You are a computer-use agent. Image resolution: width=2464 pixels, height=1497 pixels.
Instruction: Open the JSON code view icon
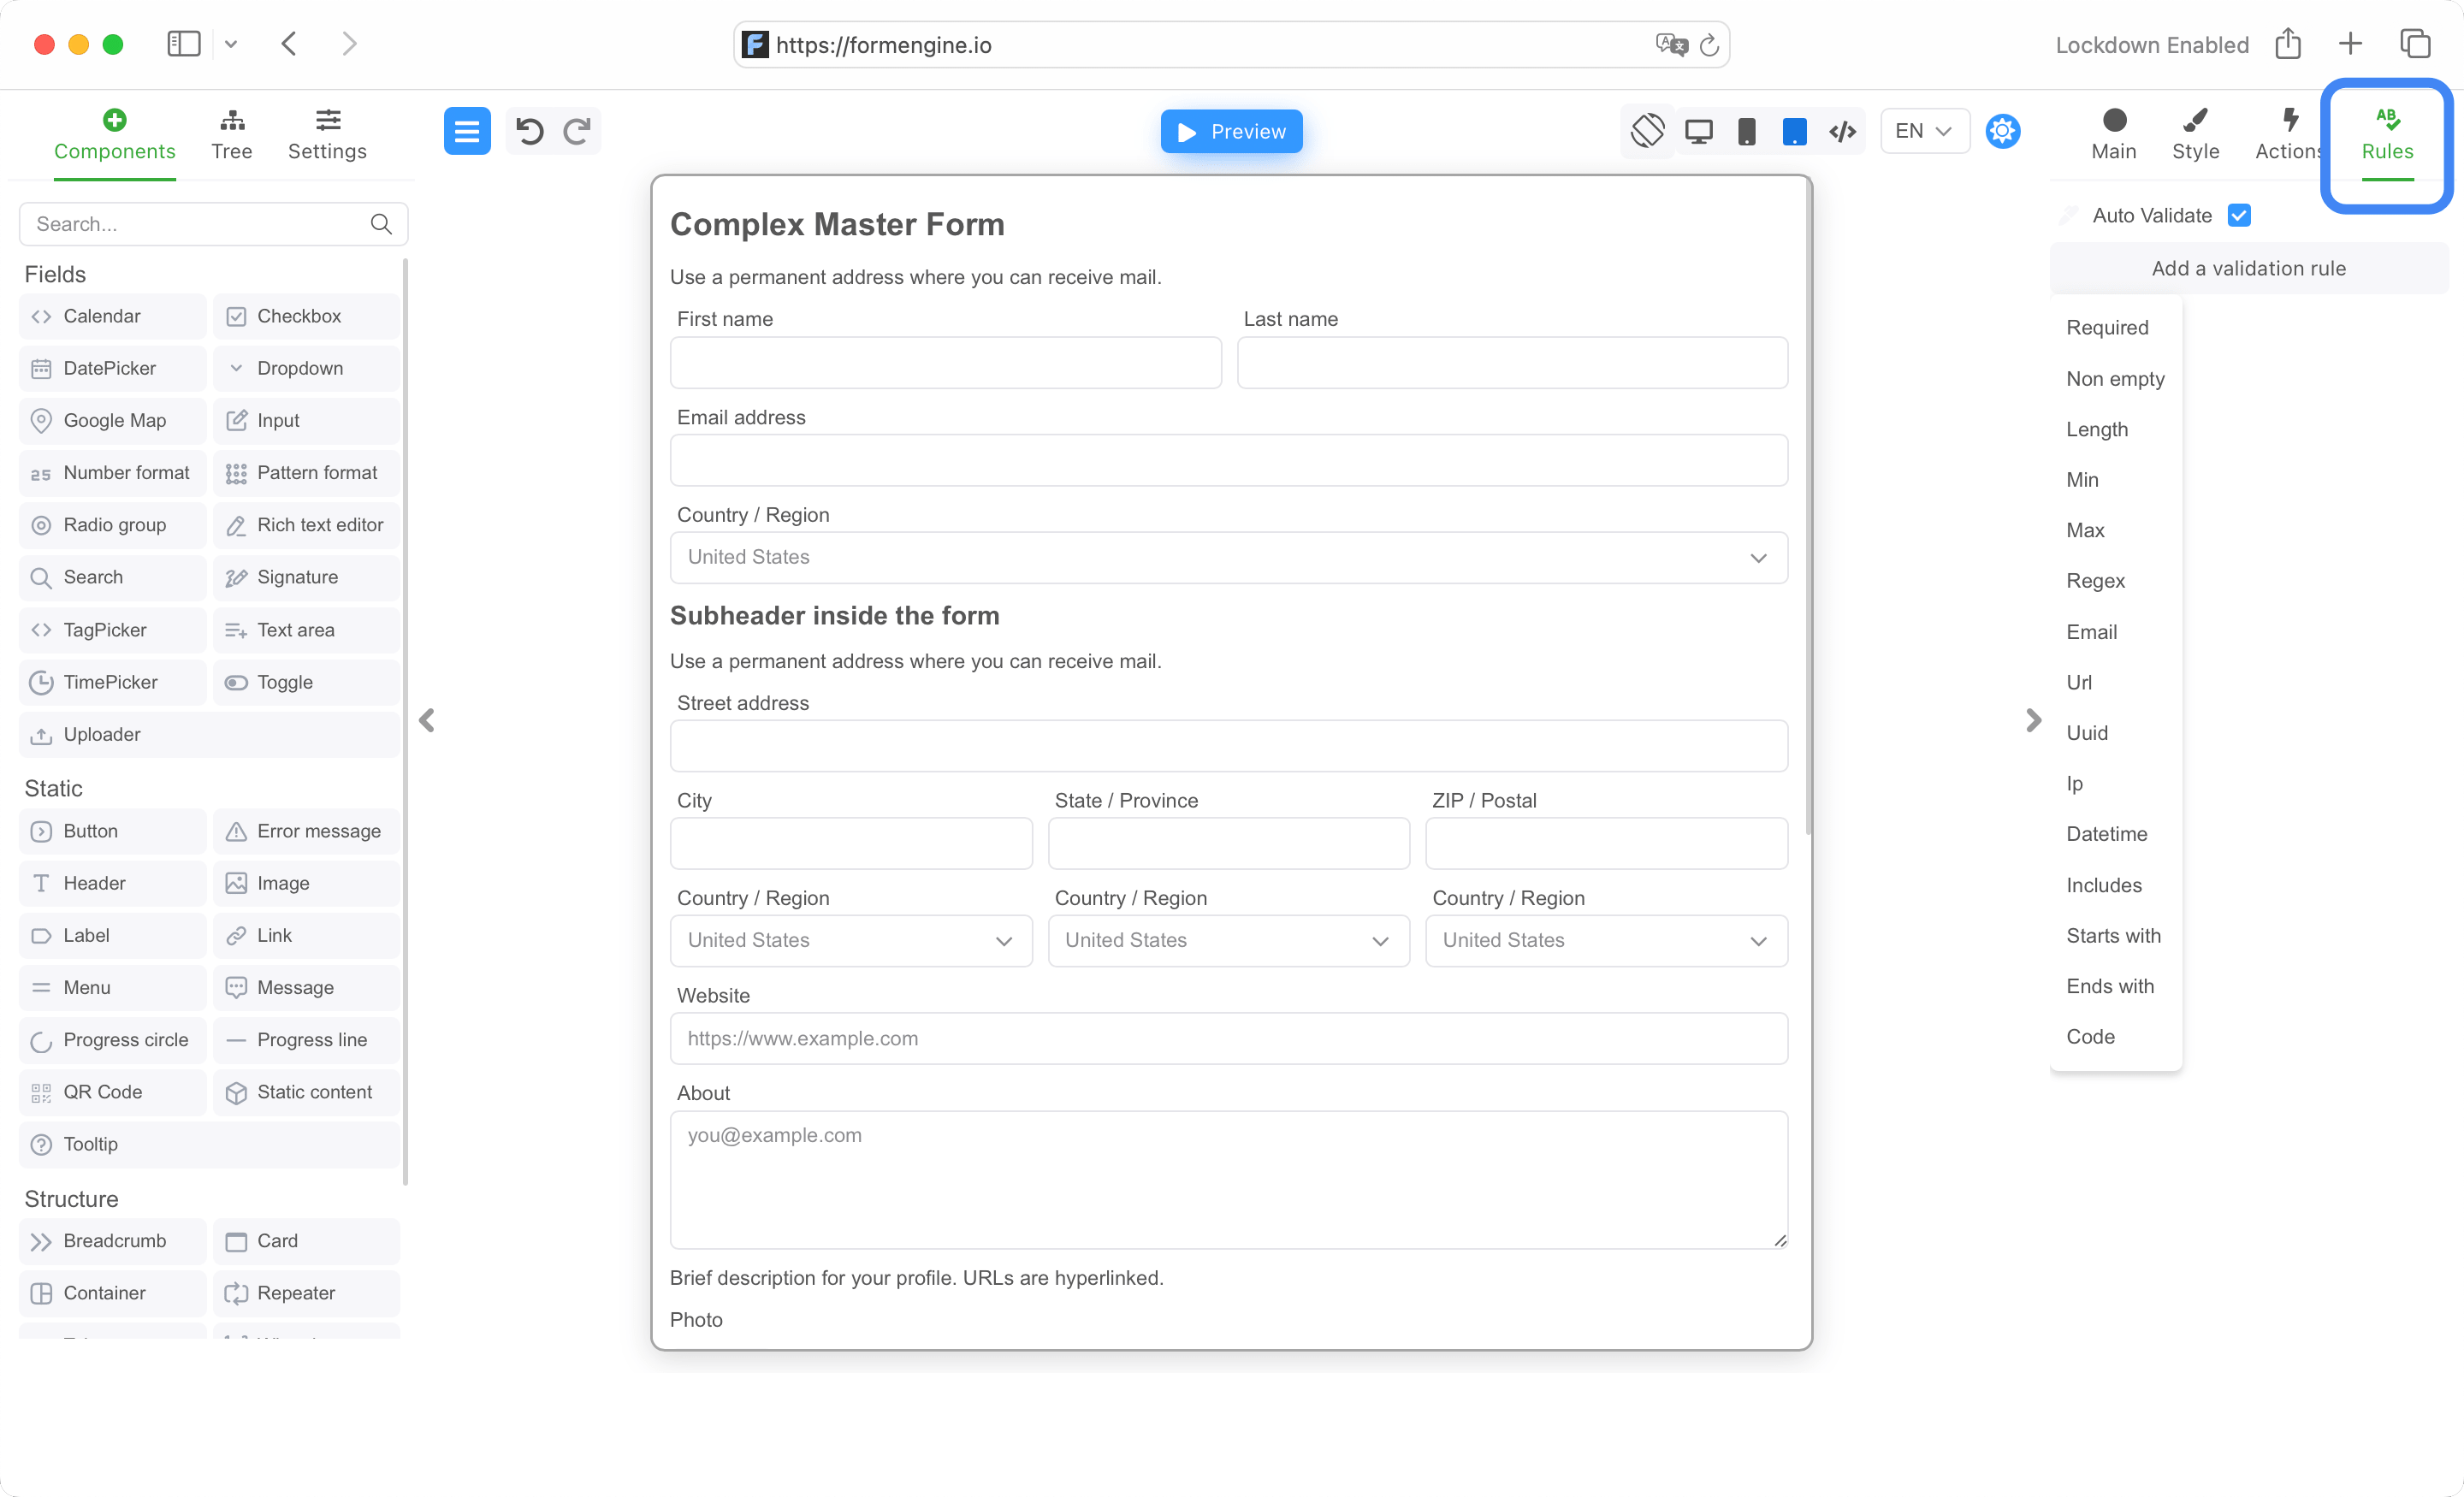pyautogui.click(x=1843, y=131)
